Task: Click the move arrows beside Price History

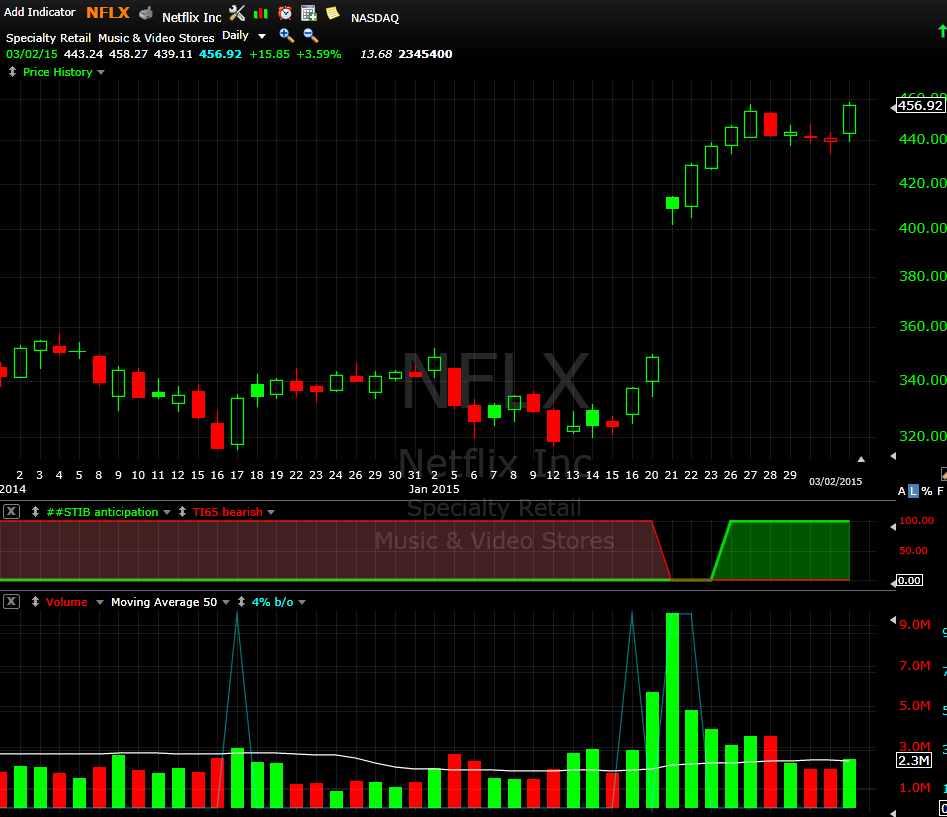Action: point(12,72)
